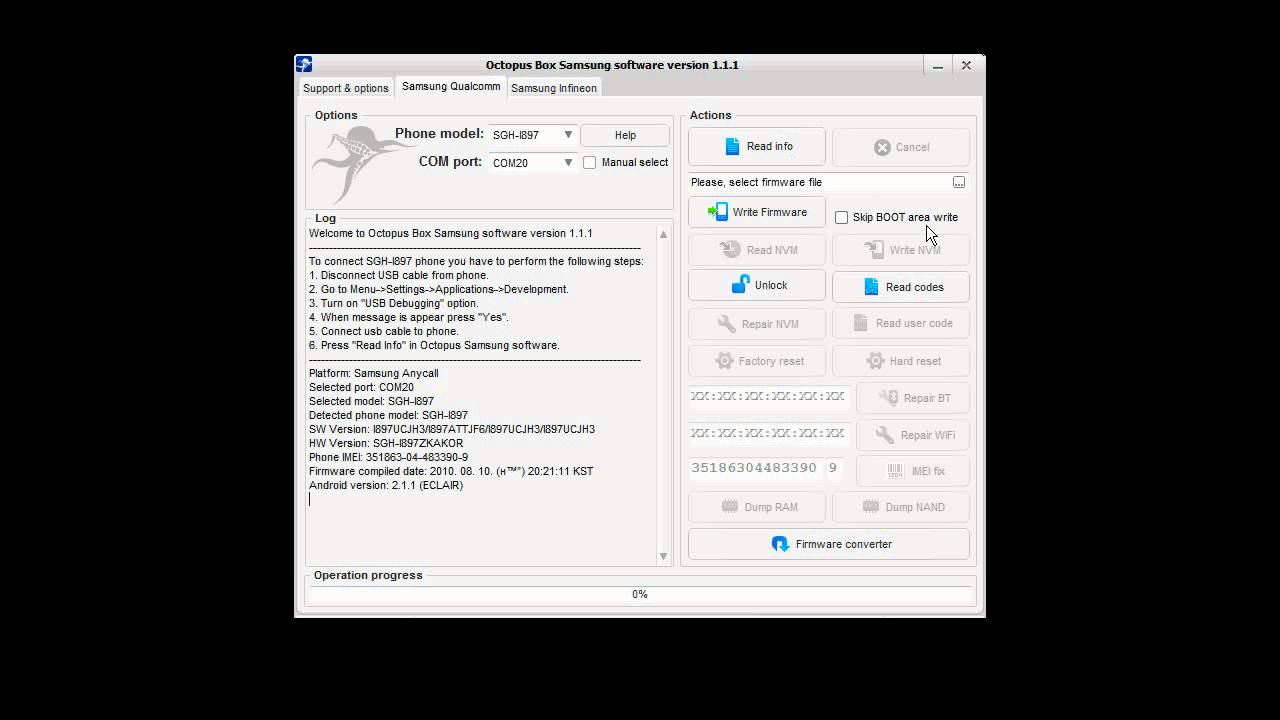Click the Help button
This screenshot has width=1280, height=720.
click(x=625, y=135)
